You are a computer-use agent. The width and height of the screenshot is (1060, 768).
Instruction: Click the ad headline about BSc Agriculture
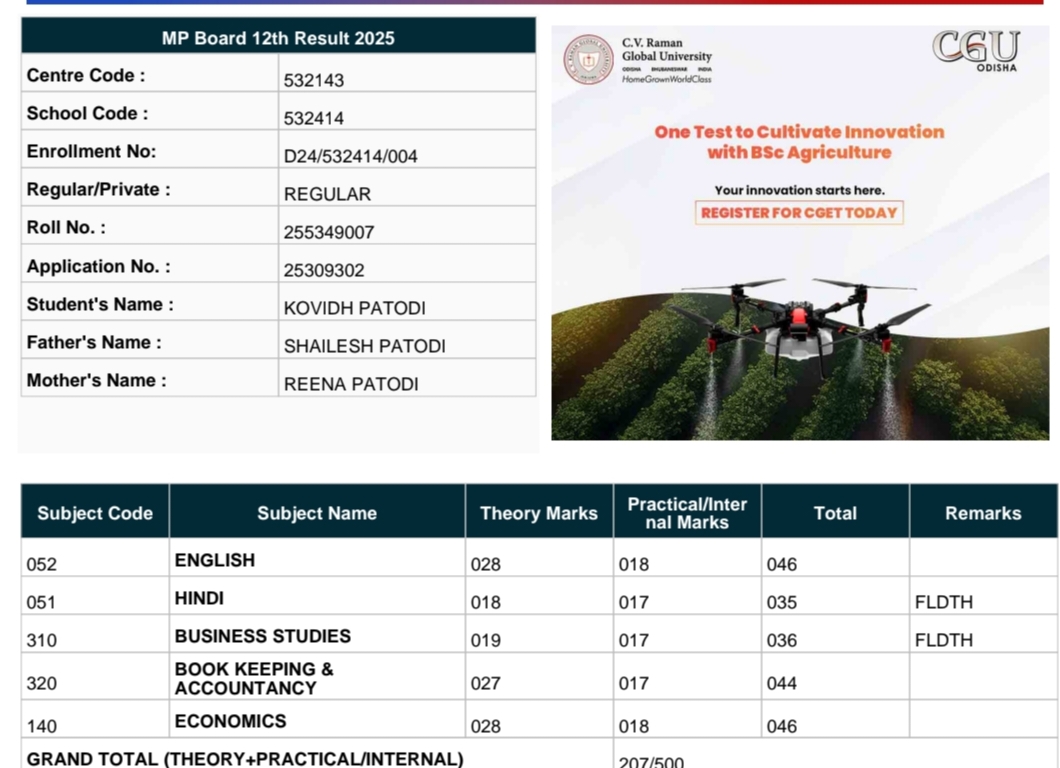coord(799,142)
